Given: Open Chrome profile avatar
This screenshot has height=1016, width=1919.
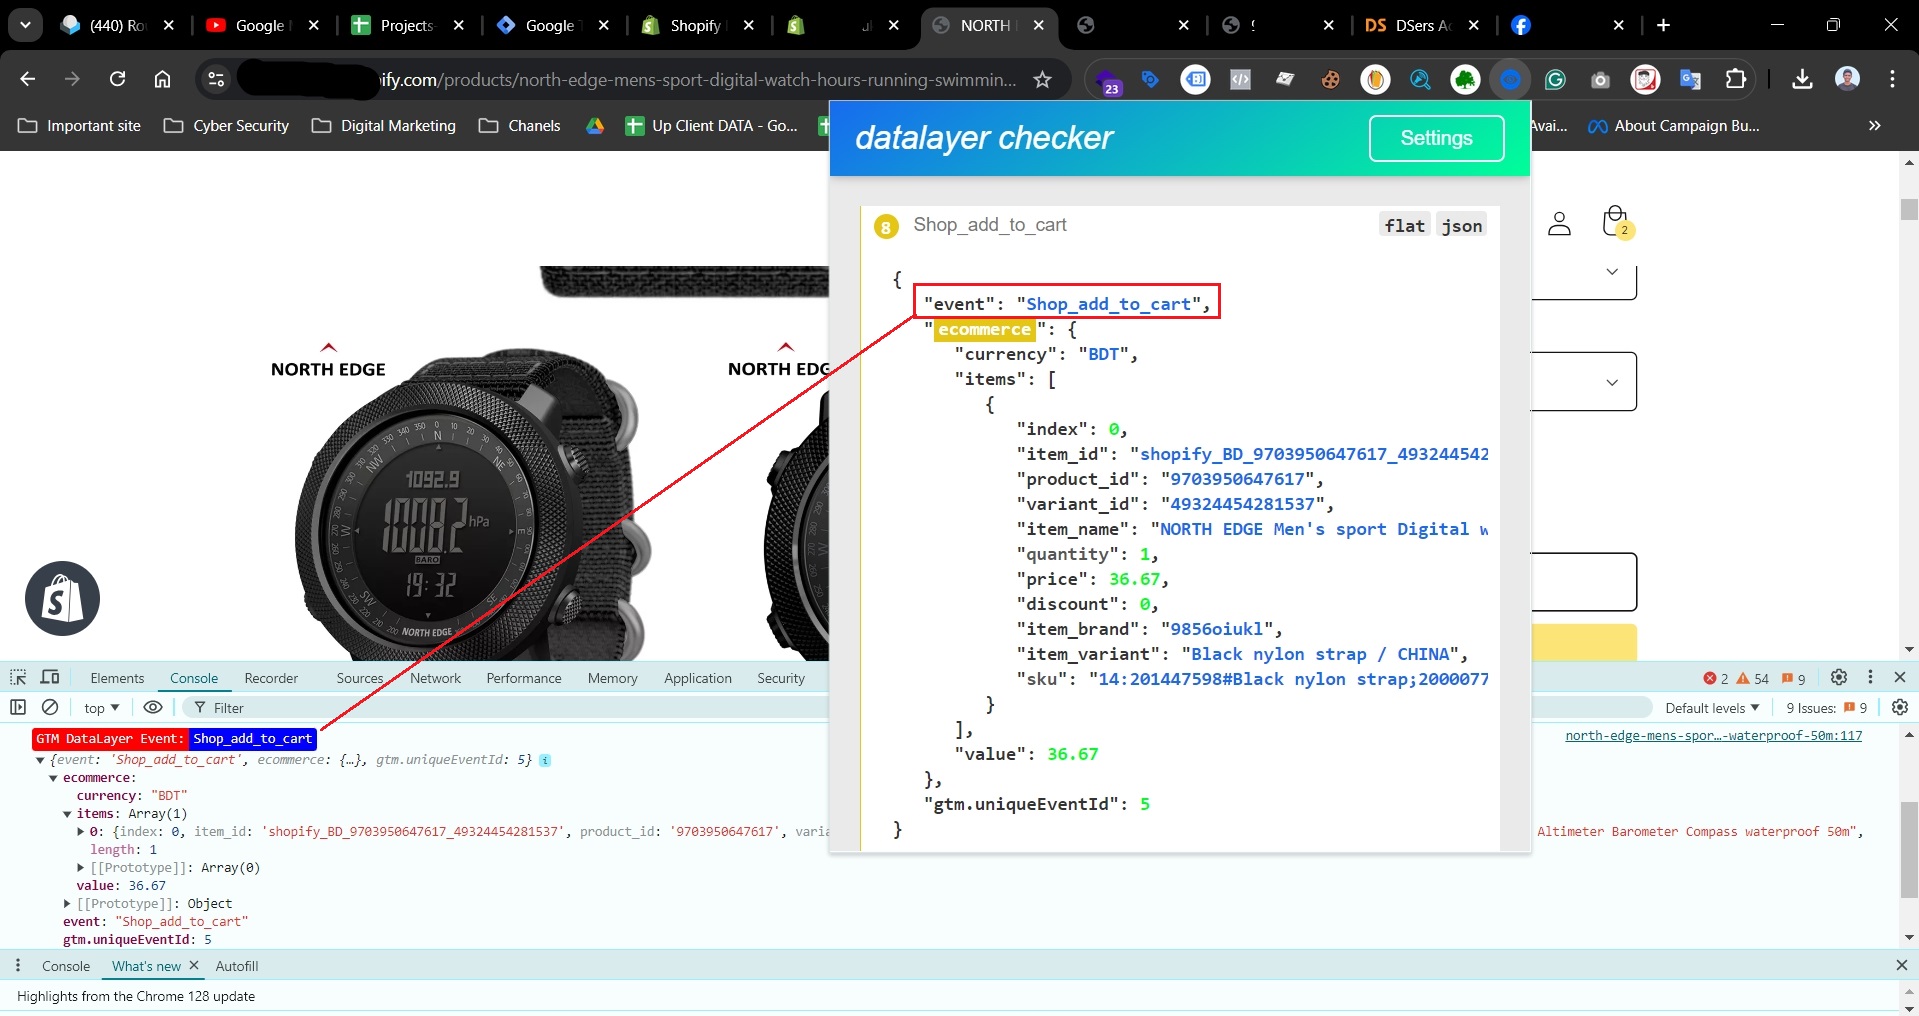Looking at the screenshot, I should pyautogui.click(x=1847, y=79).
